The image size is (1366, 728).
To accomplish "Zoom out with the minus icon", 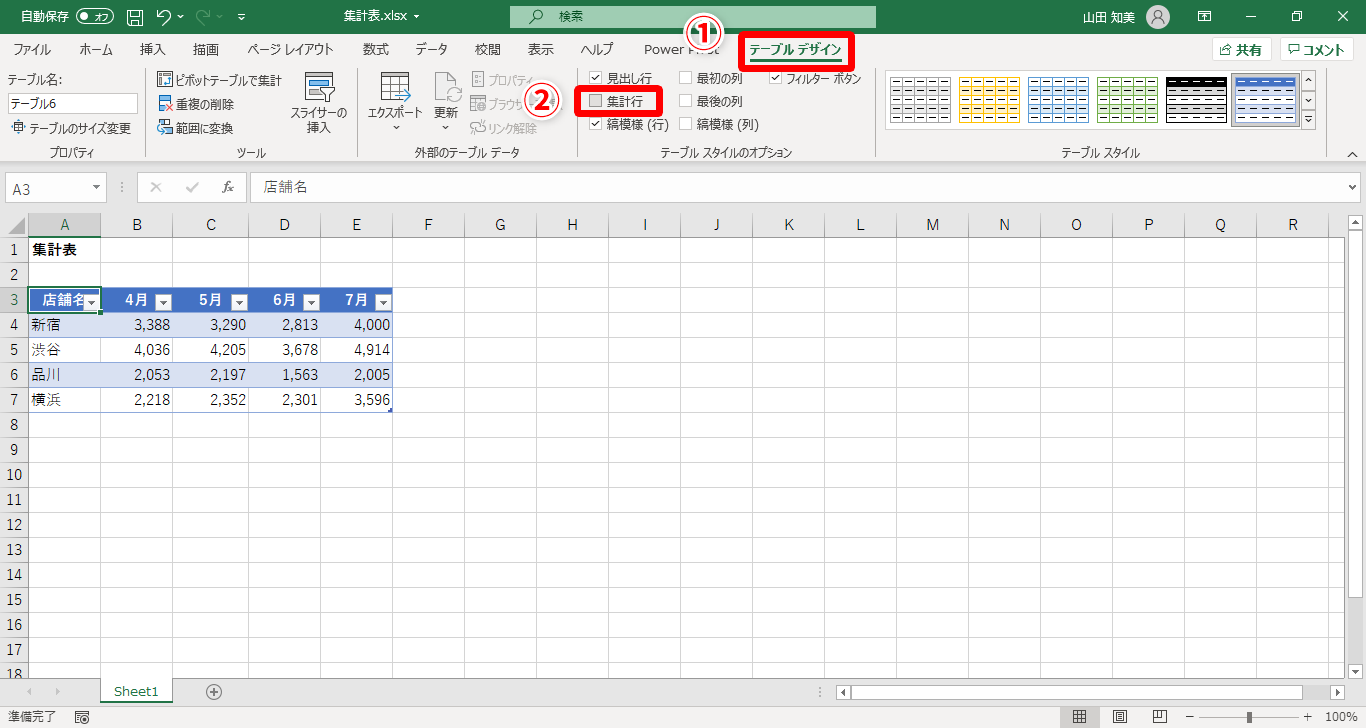I will (1190, 717).
